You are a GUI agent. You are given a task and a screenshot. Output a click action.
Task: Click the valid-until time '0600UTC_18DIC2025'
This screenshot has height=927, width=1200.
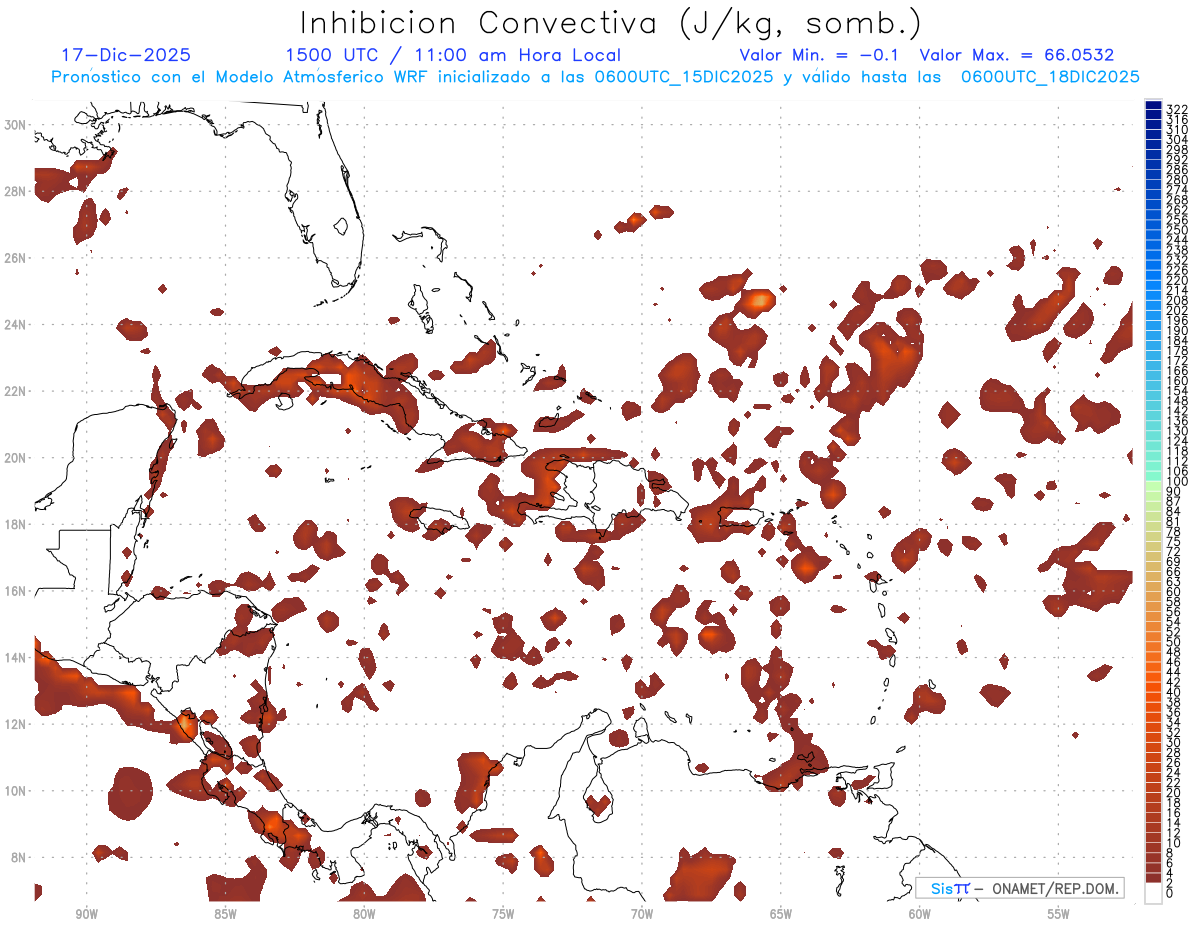tap(1050, 77)
